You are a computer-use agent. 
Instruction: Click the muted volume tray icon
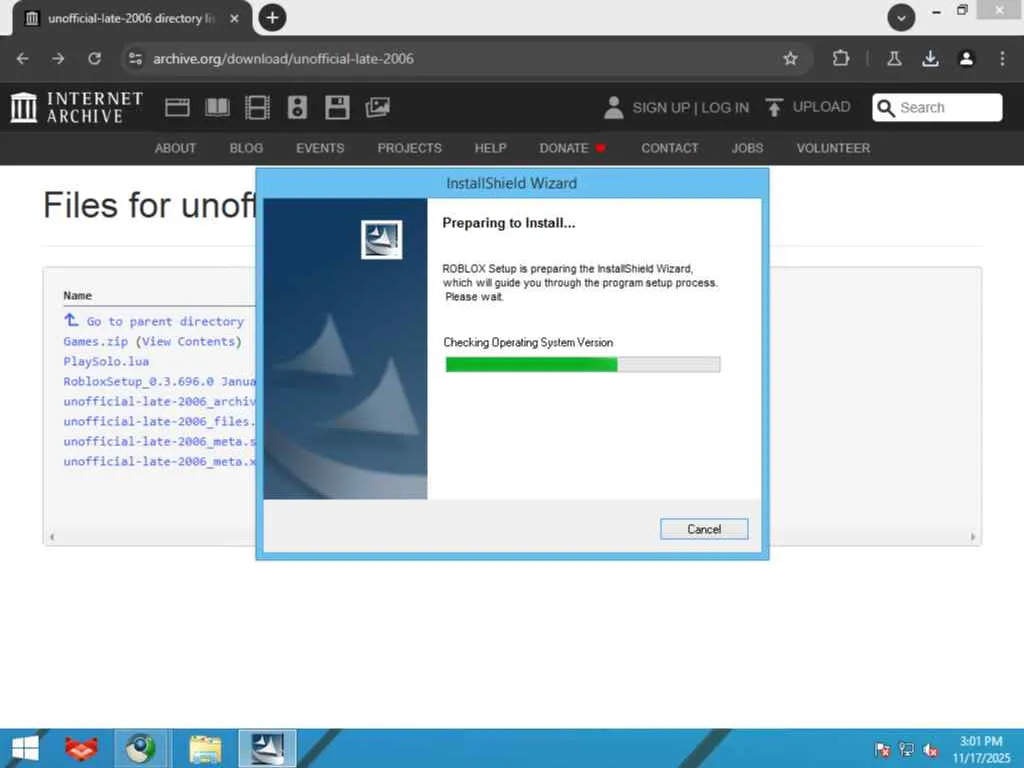coord(930,750)
